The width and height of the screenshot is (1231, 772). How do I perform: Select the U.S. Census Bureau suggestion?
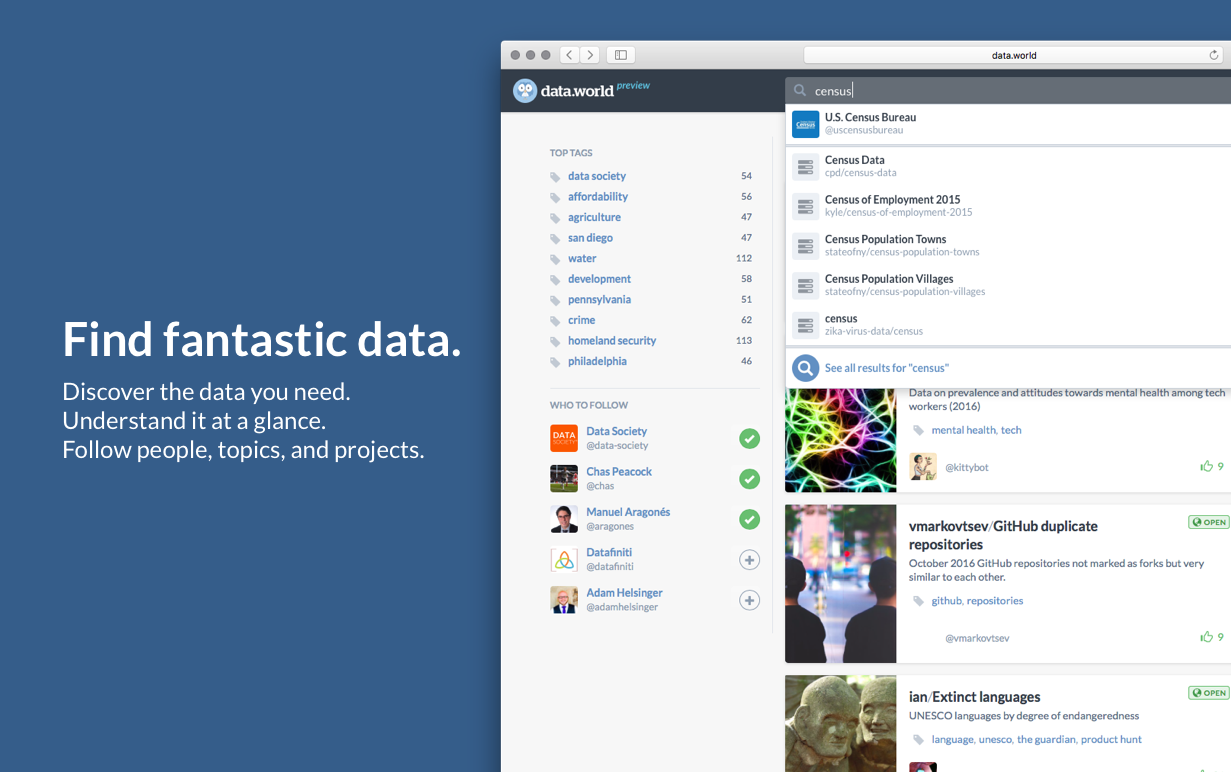coord(1008,124)
